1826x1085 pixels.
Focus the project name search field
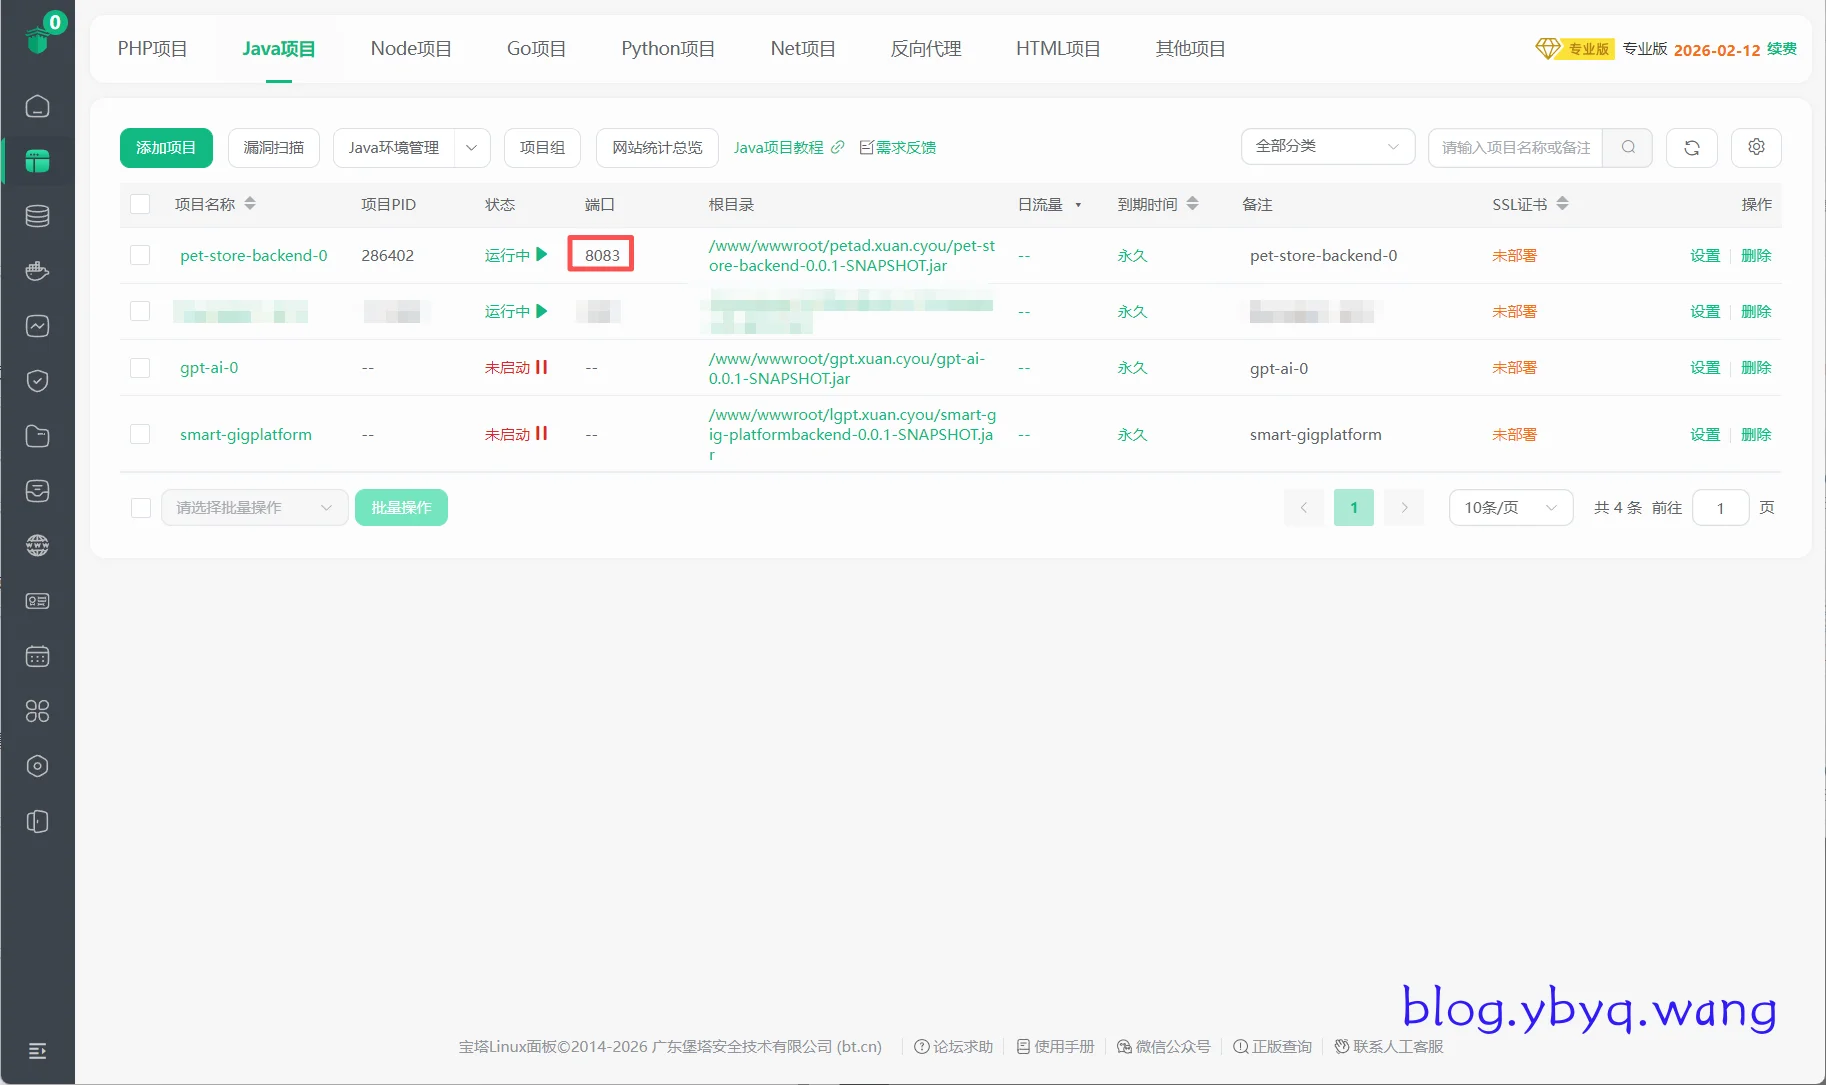pos(1515,147)
